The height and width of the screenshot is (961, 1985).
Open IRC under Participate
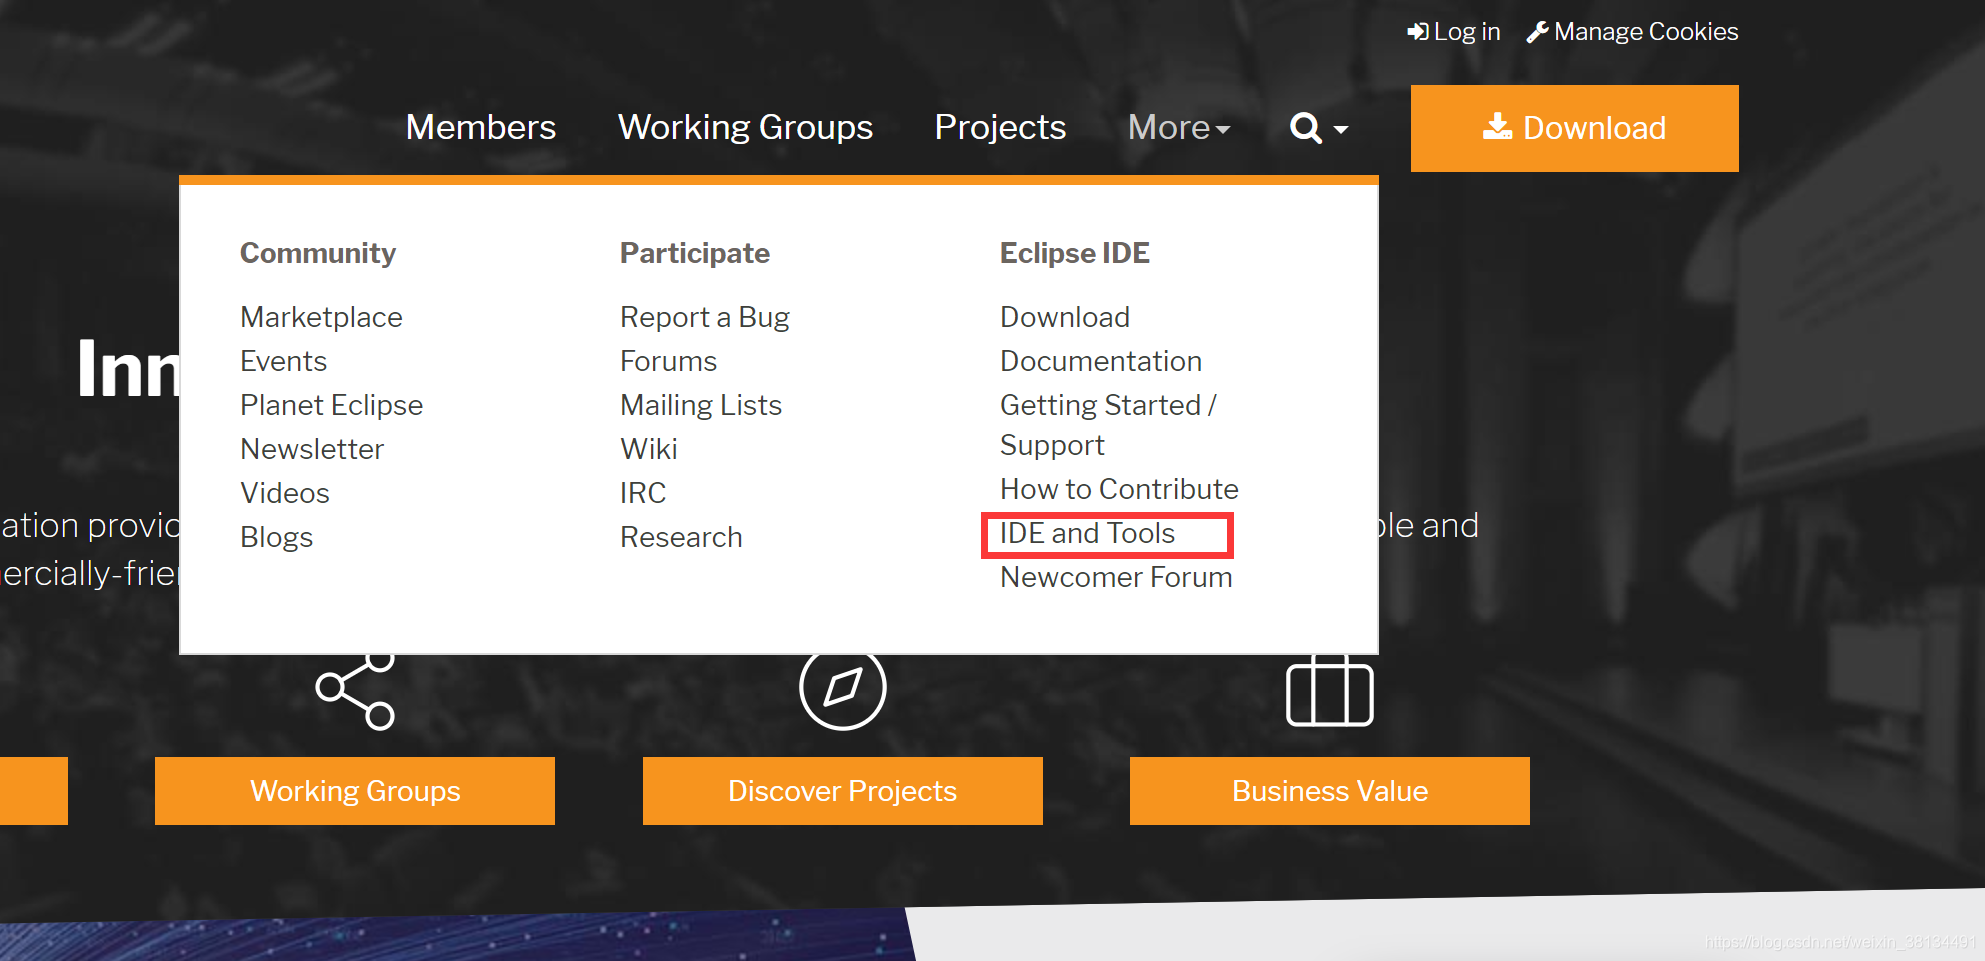(642, 493)
